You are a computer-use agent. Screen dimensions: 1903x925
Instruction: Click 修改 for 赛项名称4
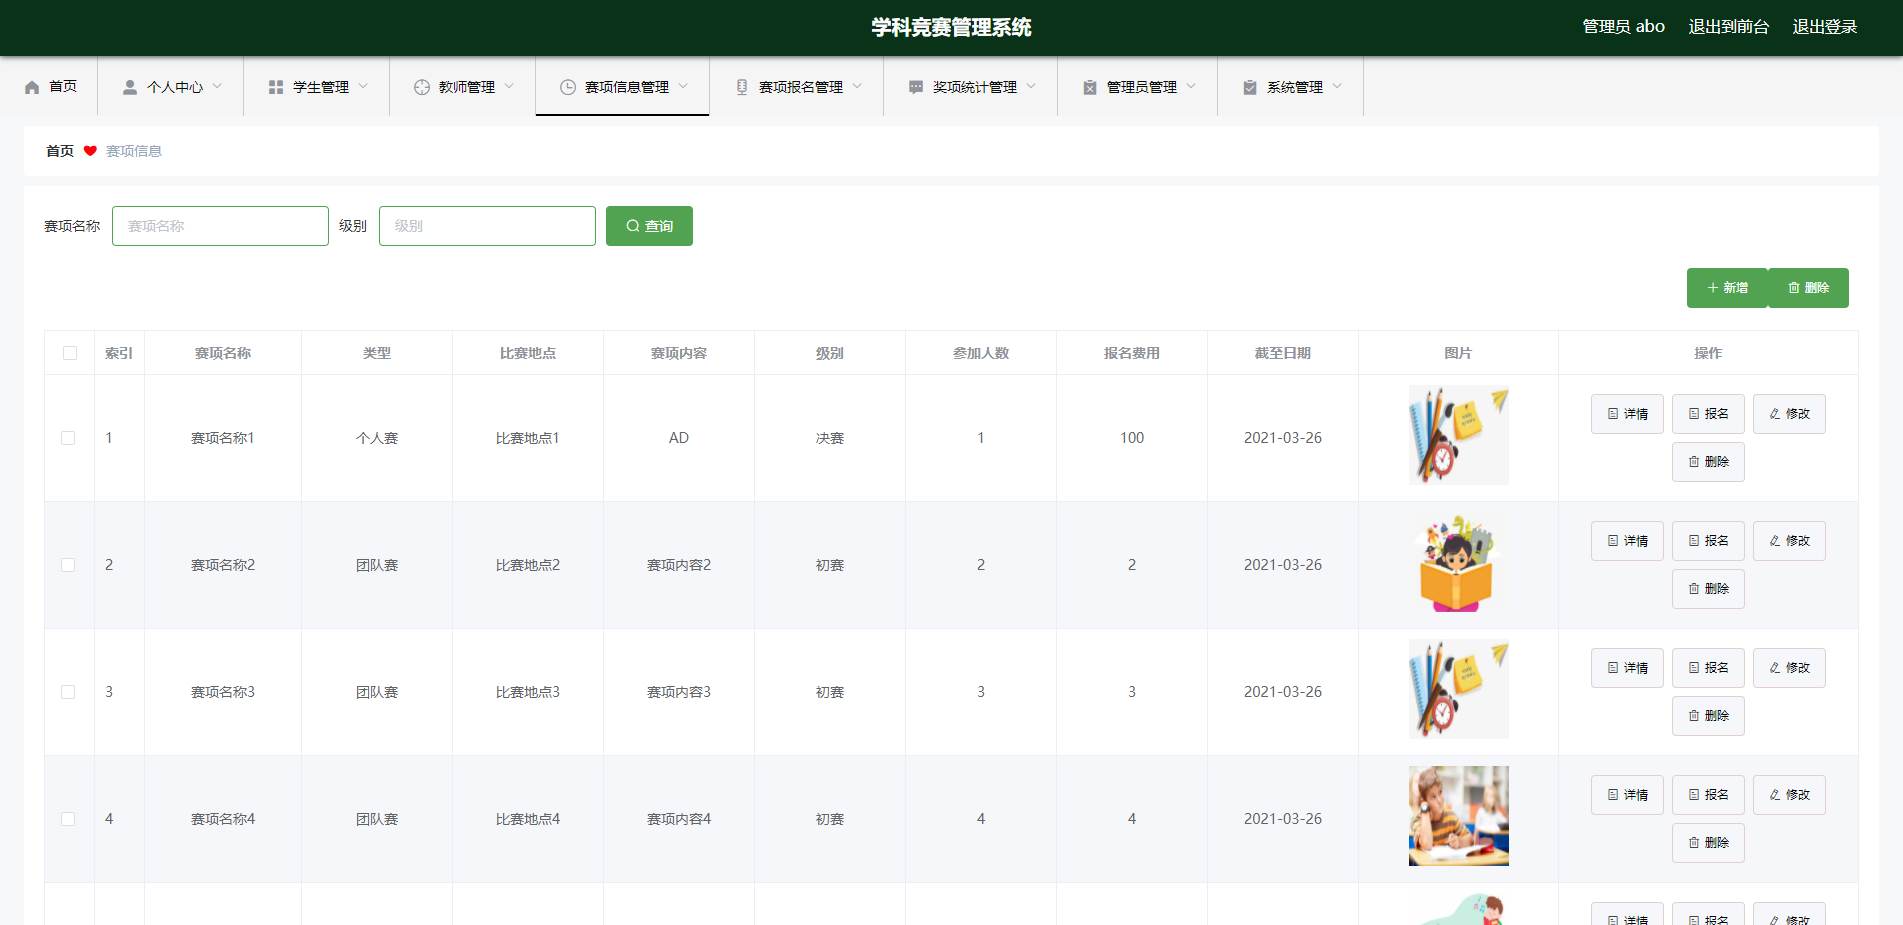tap(1789, 795)
